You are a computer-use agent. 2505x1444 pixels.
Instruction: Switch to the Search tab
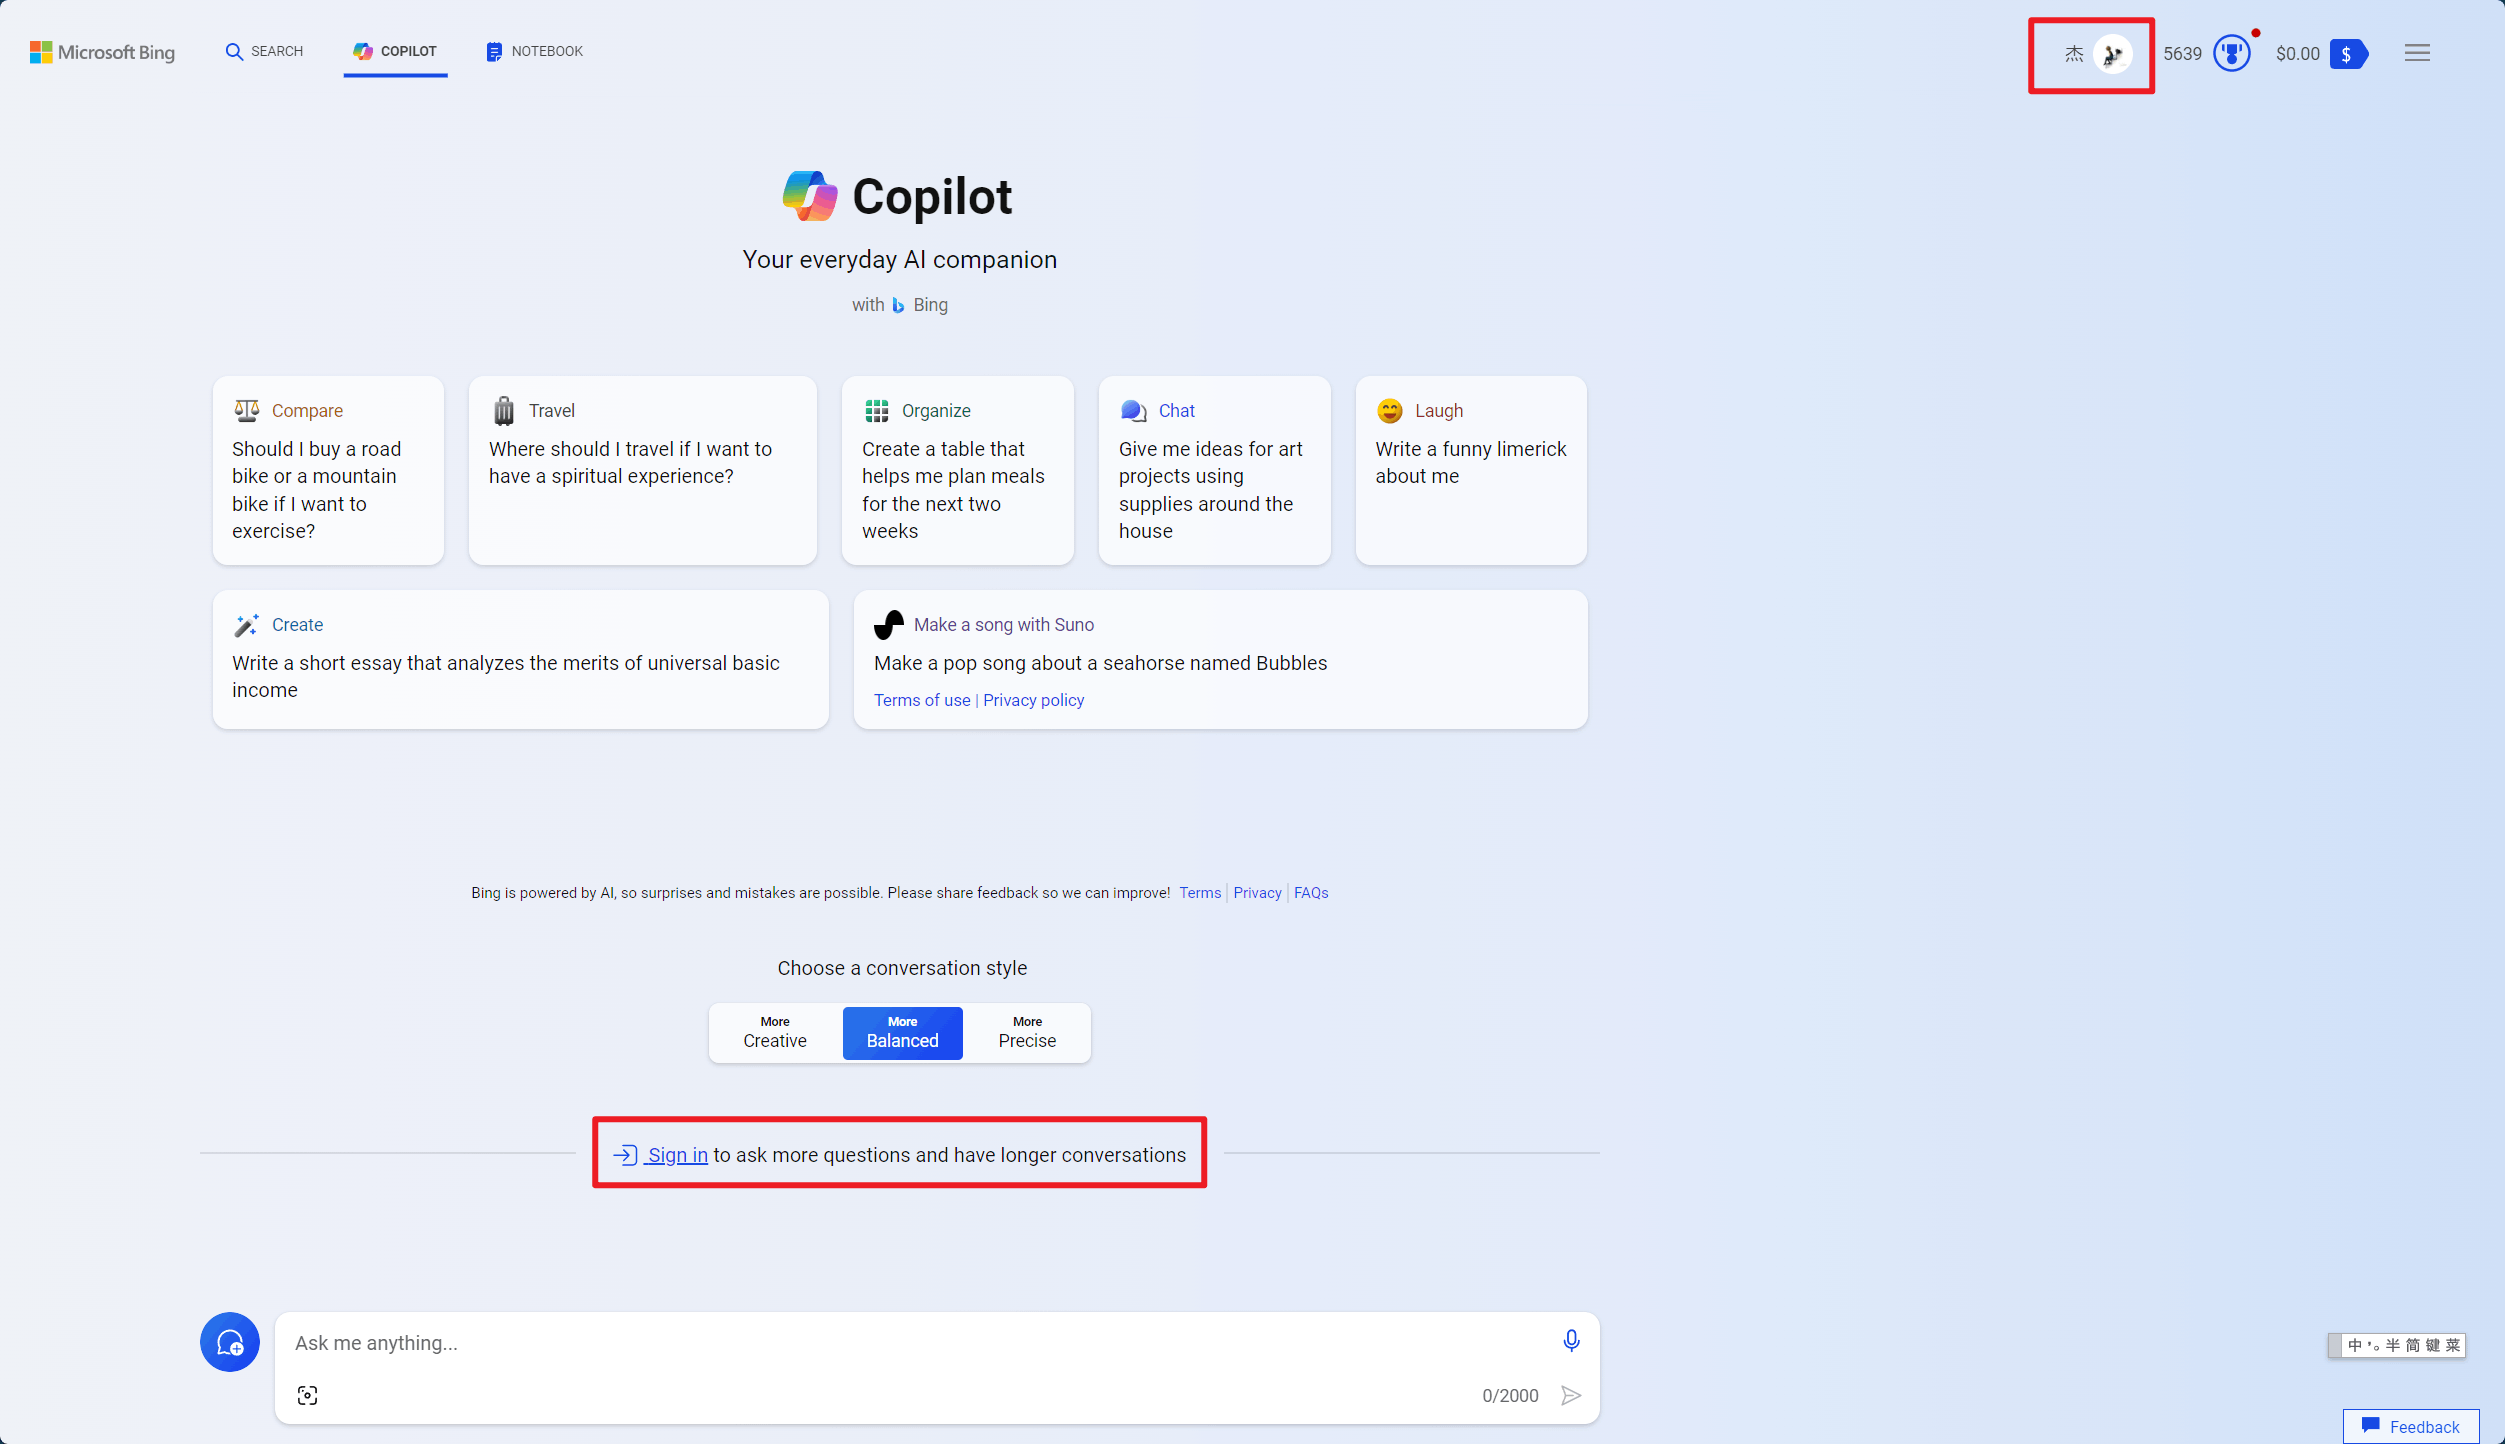[x=265, y=51]
